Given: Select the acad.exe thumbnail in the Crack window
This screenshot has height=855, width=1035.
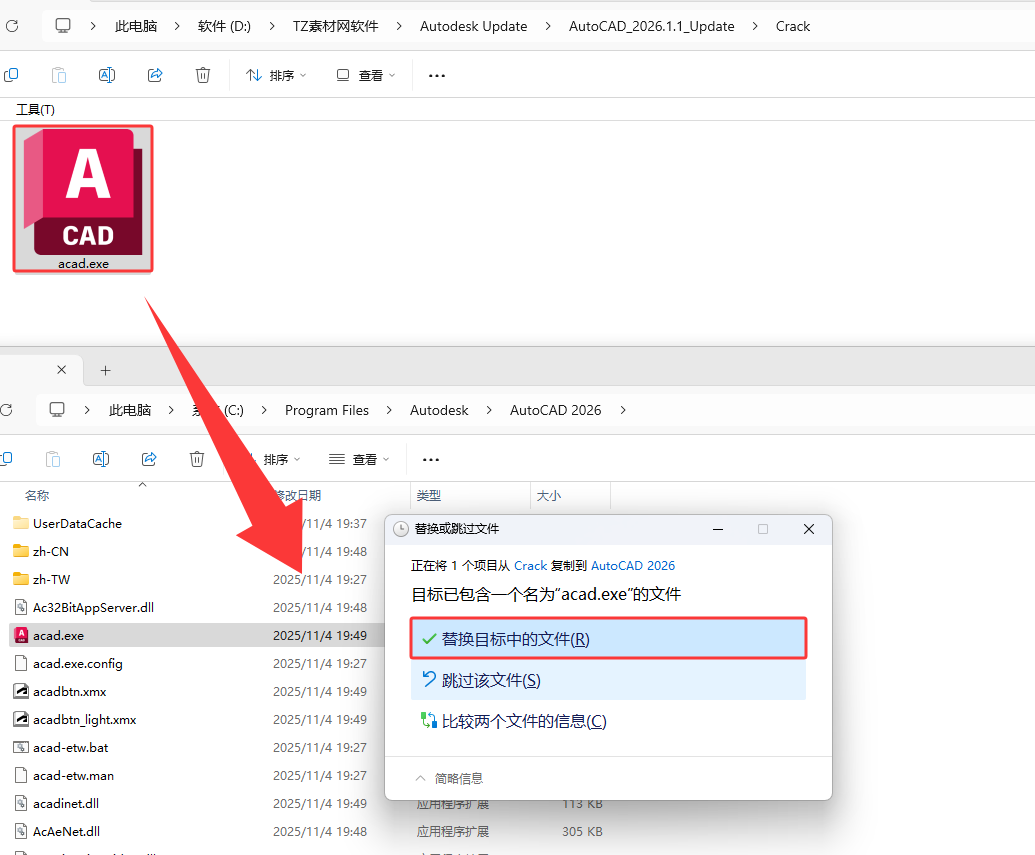Looking at the screenshot, I should point(83,198).
